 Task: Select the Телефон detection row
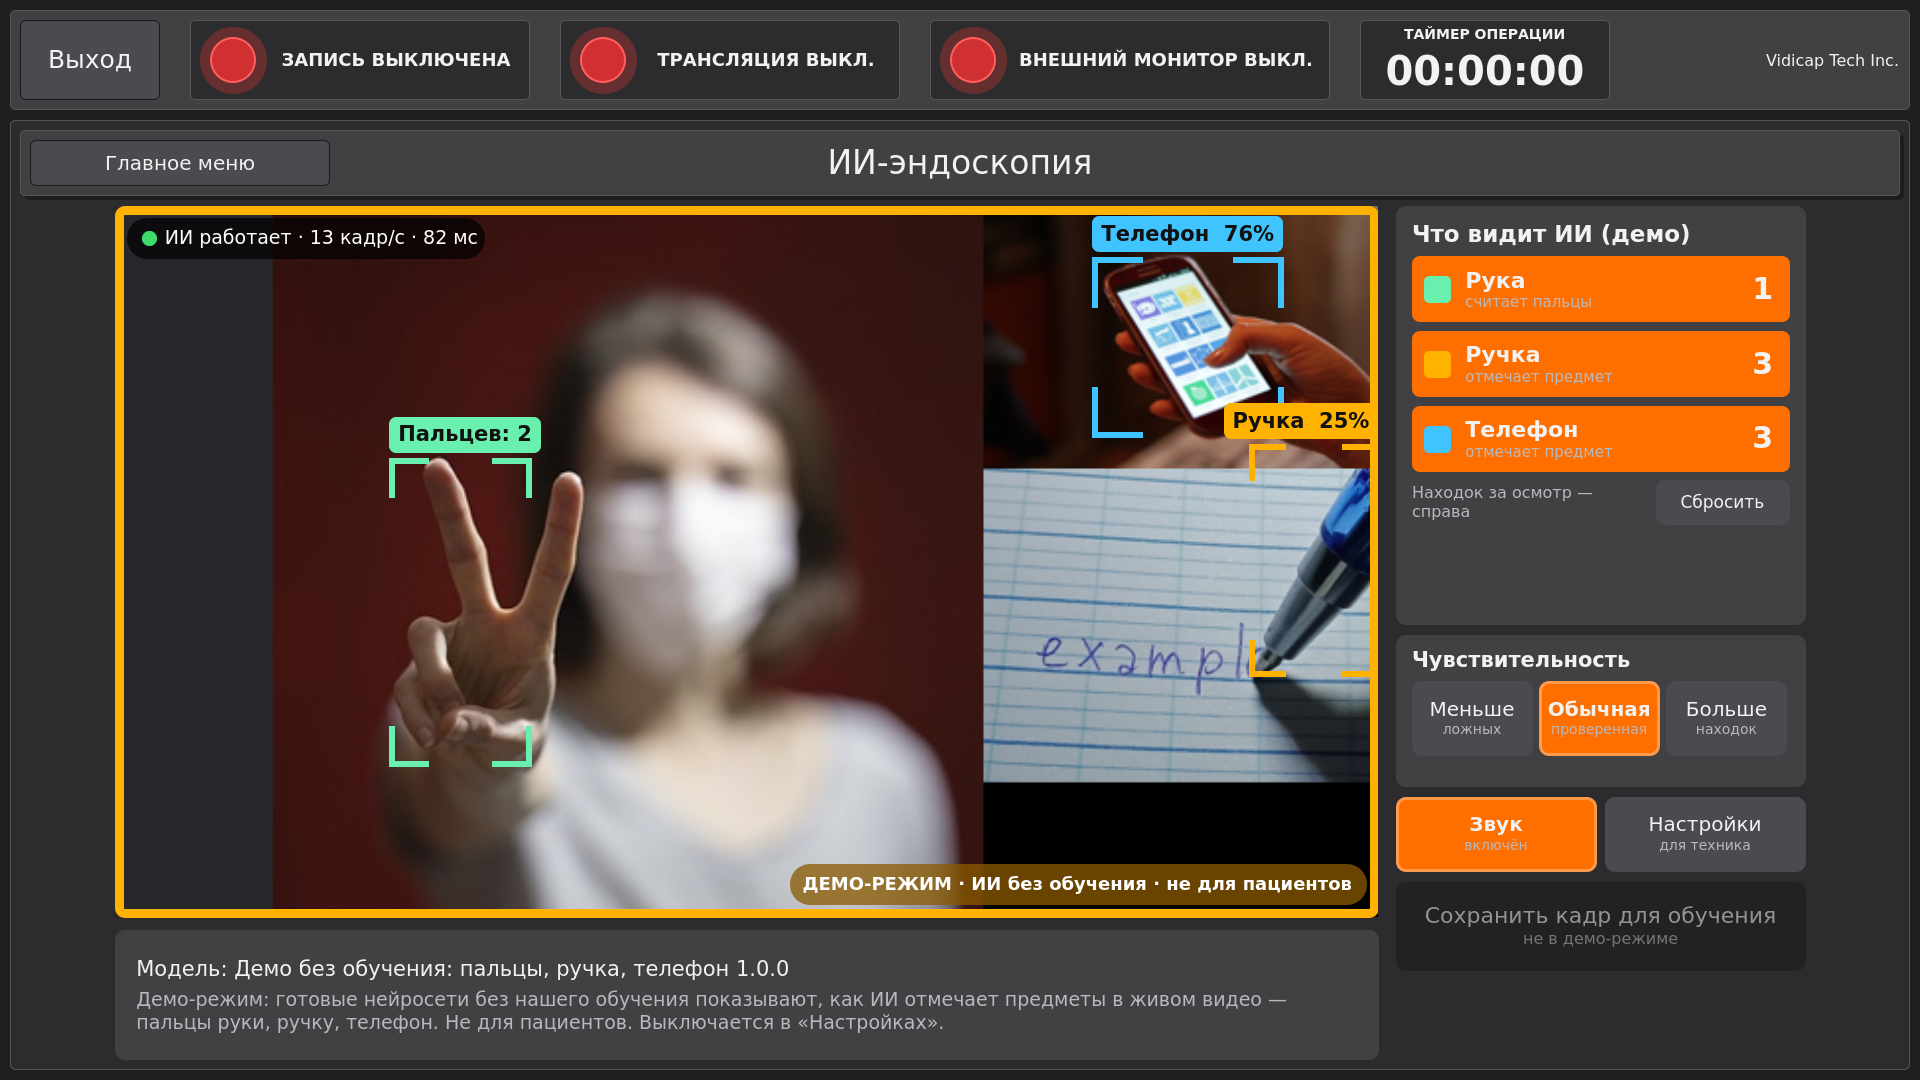tap(1600, 439)
